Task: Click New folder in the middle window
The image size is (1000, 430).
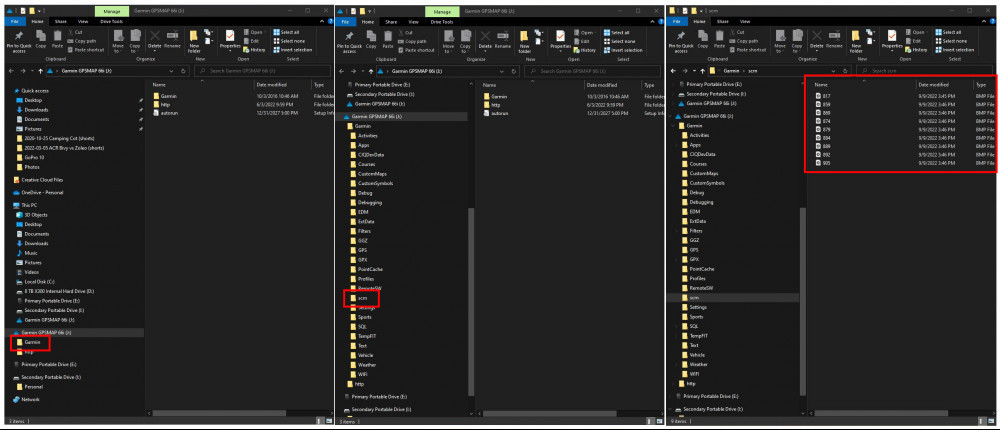Action: 525,40
